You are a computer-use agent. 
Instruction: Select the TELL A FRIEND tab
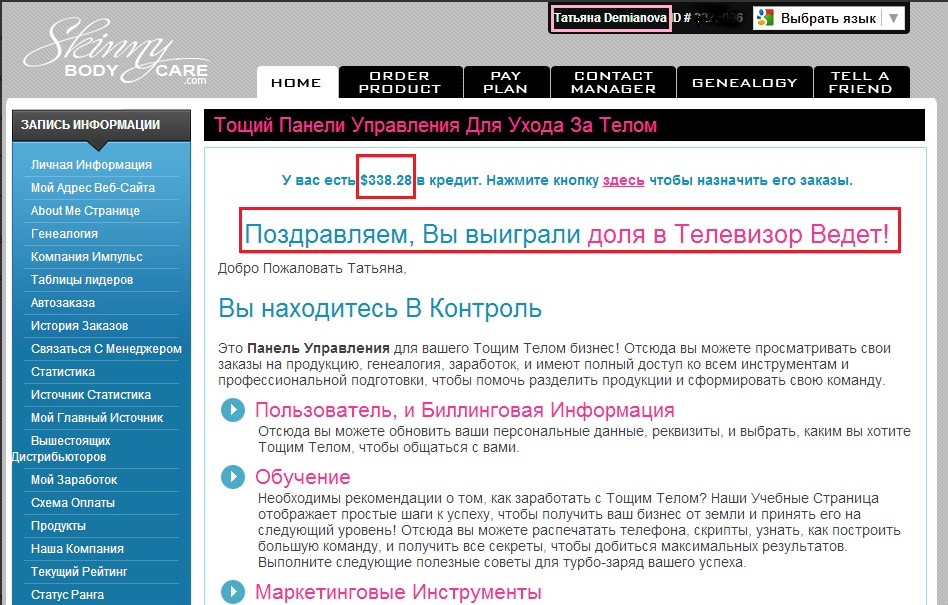point(861,82)
